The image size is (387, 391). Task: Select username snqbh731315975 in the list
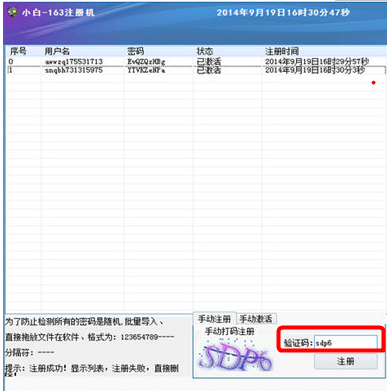point(74,70)
